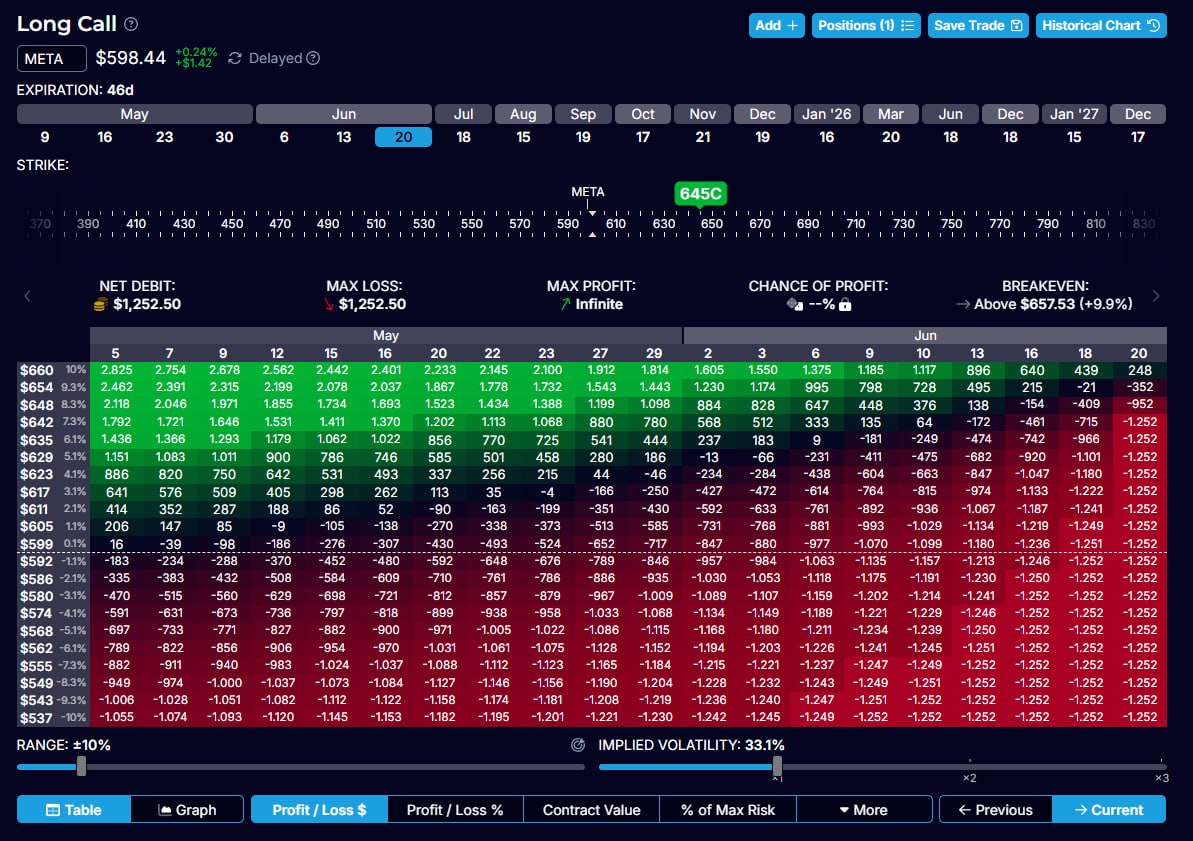
Task: Select the Contract Value tab
Action: [591, 810]
